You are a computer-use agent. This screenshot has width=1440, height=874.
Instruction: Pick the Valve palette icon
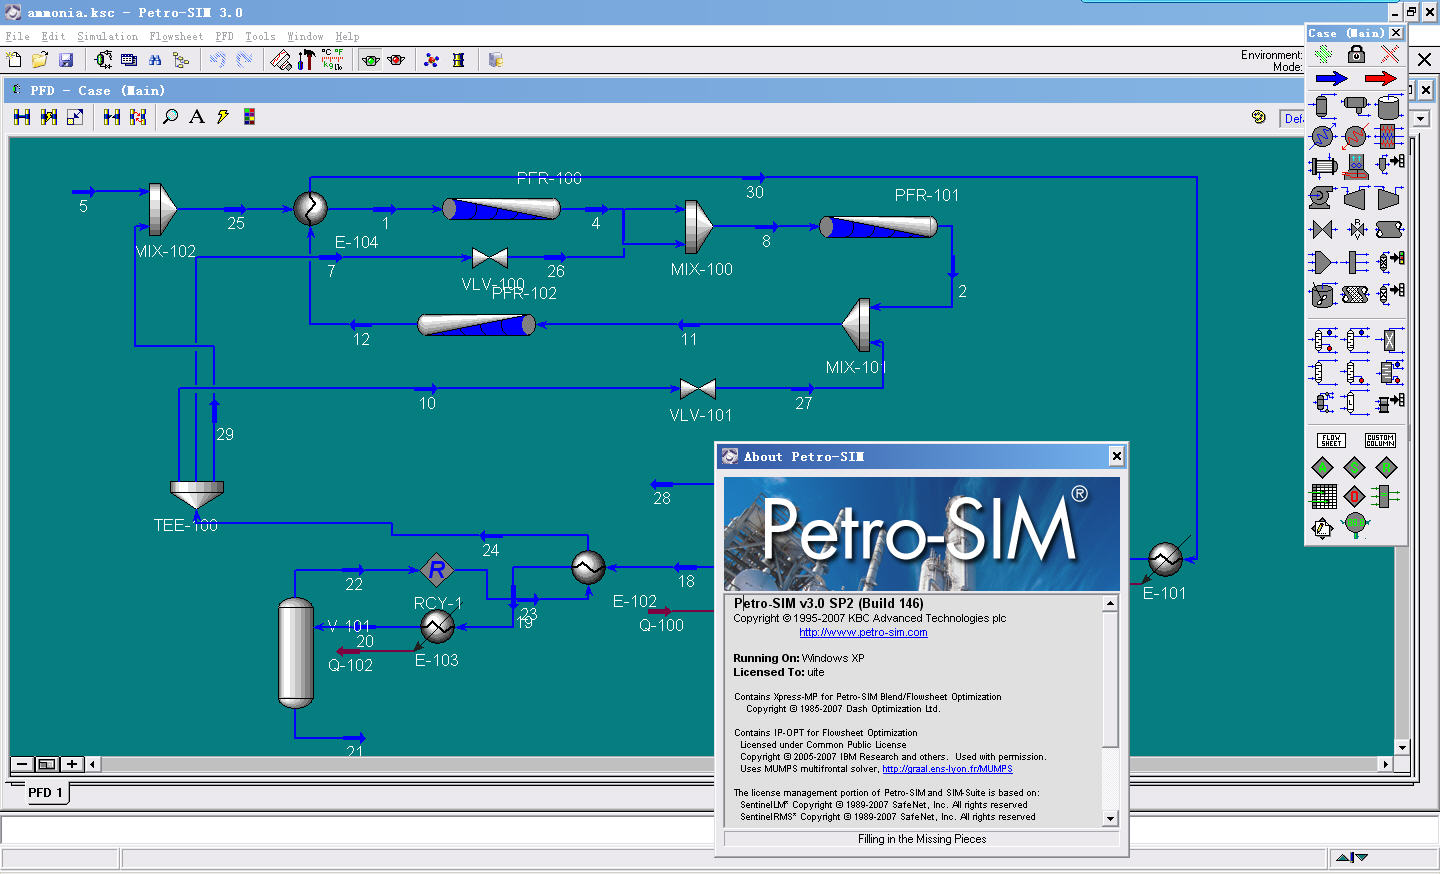(1322, 229)
